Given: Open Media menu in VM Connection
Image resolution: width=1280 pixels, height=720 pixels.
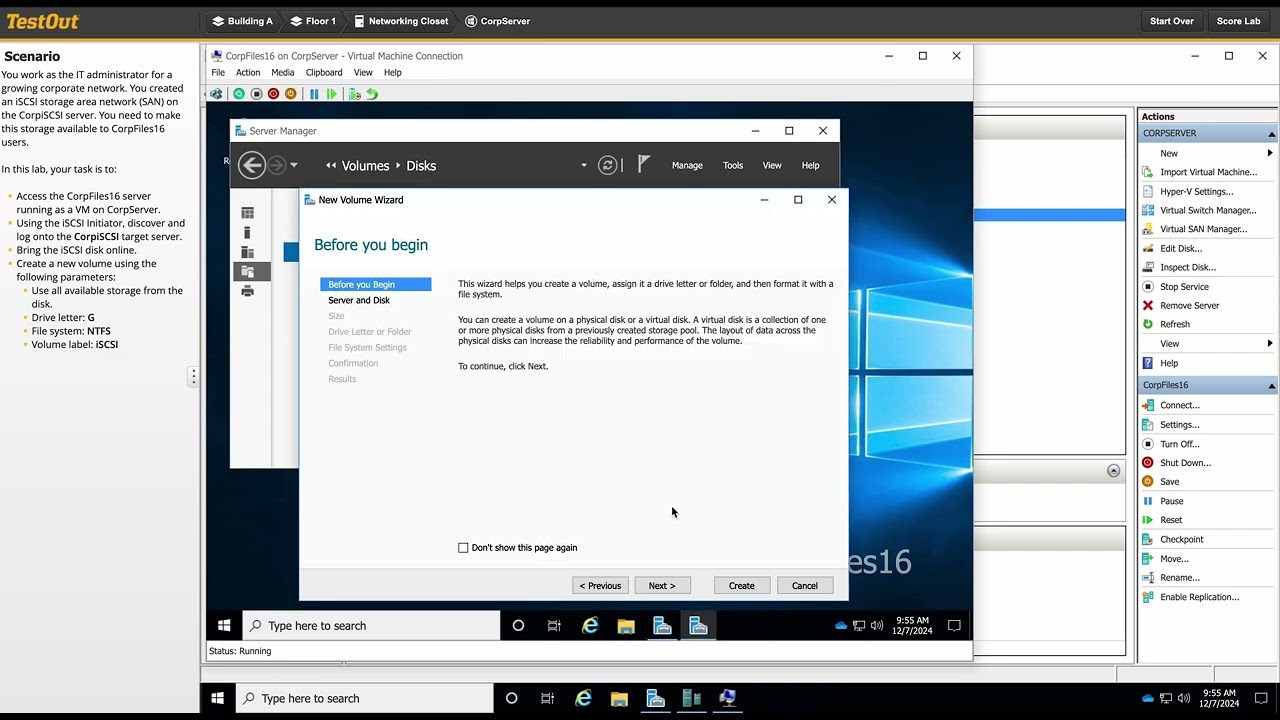Looking at the screenshot, I should click(x=283, y=73).
